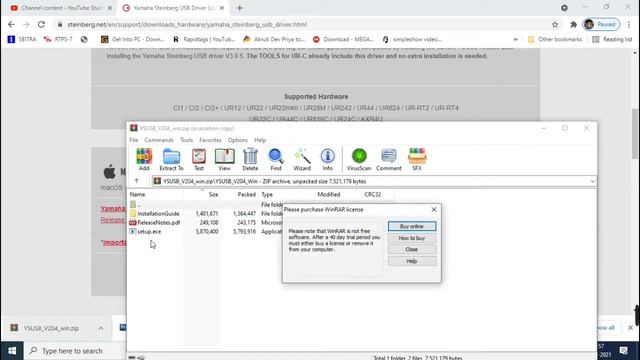Screen dimensions: 640x360
Task: Open a new Chrome tab
Action: coord(240,8)
